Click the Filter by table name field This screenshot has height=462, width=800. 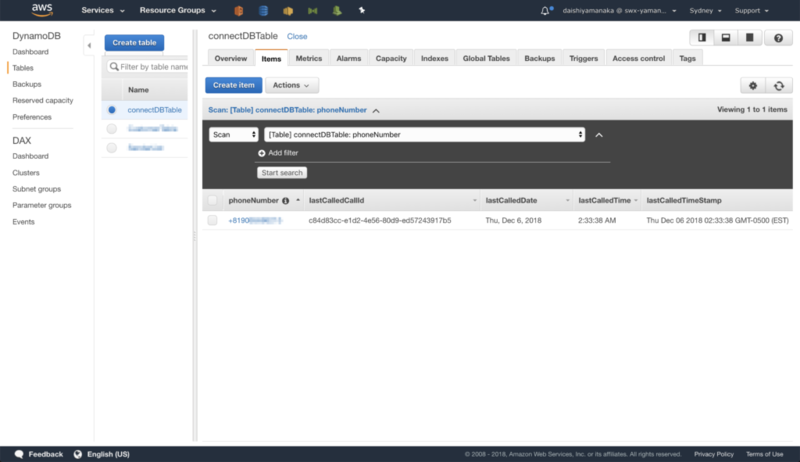point(147,67)
